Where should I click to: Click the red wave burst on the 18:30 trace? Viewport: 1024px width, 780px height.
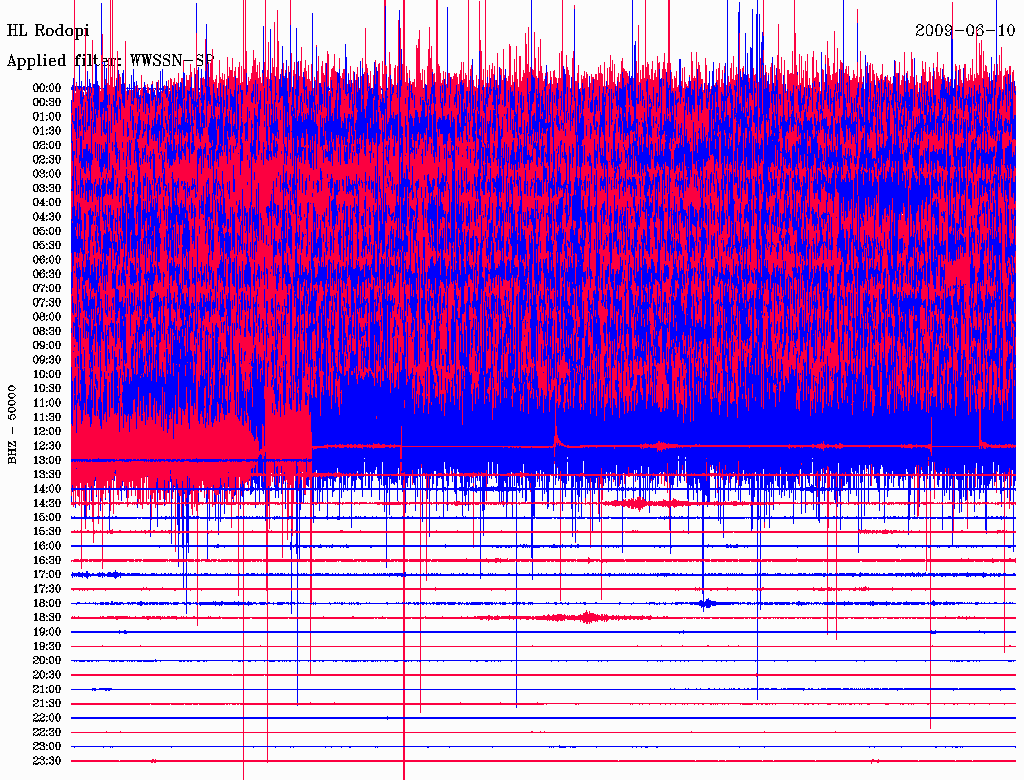pos(585,617)
